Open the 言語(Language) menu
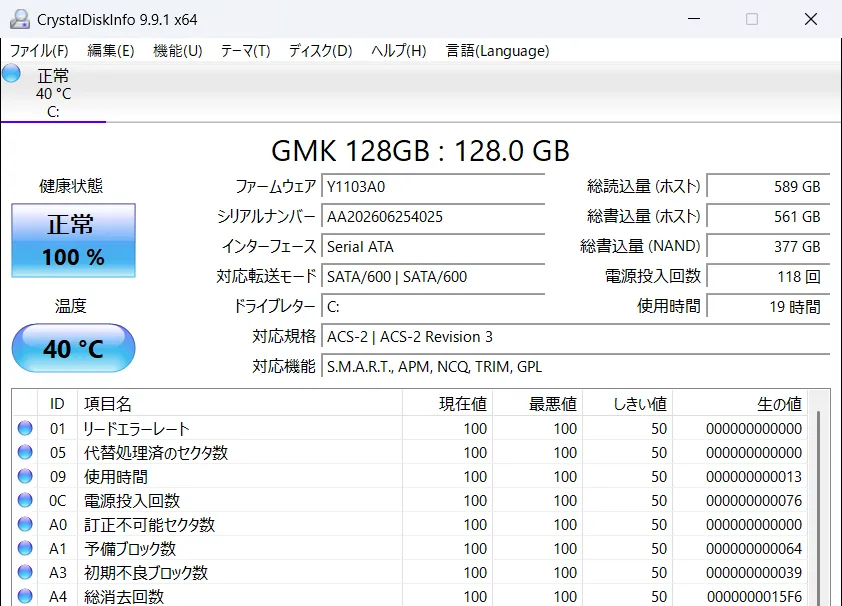The image size is (842, 606). 497,51
